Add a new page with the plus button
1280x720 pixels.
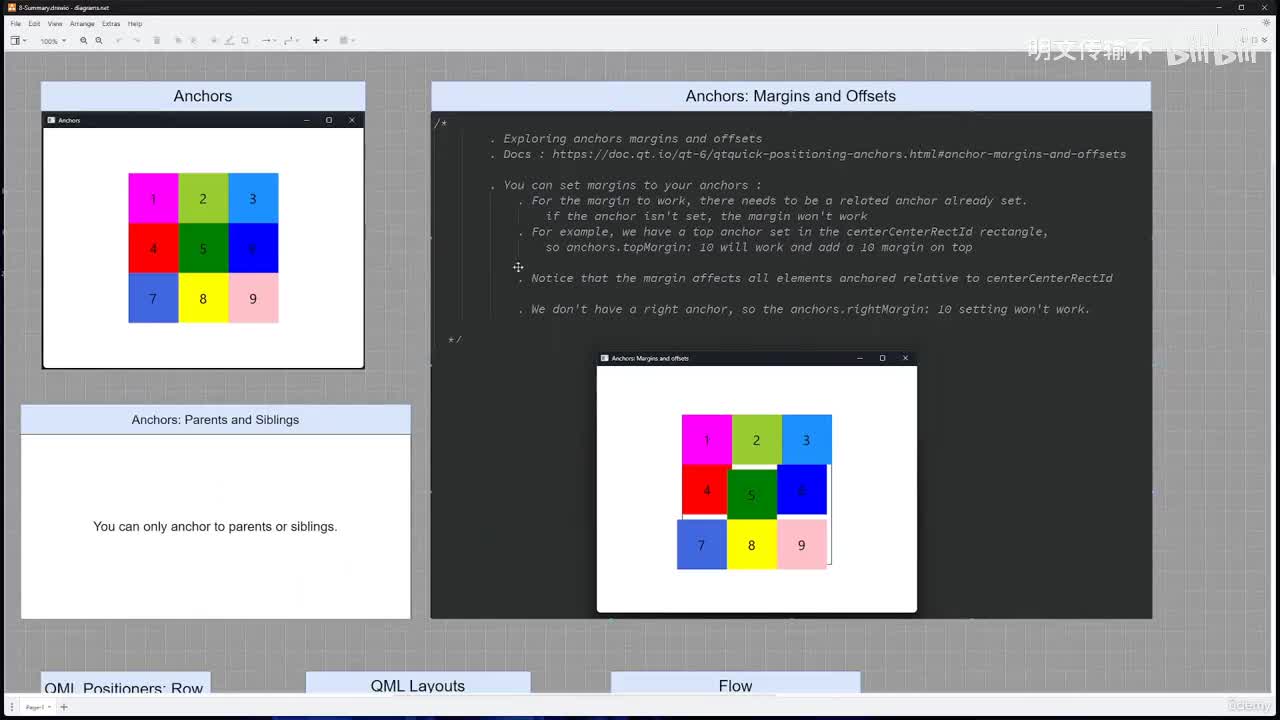click(x=64, y=707)
